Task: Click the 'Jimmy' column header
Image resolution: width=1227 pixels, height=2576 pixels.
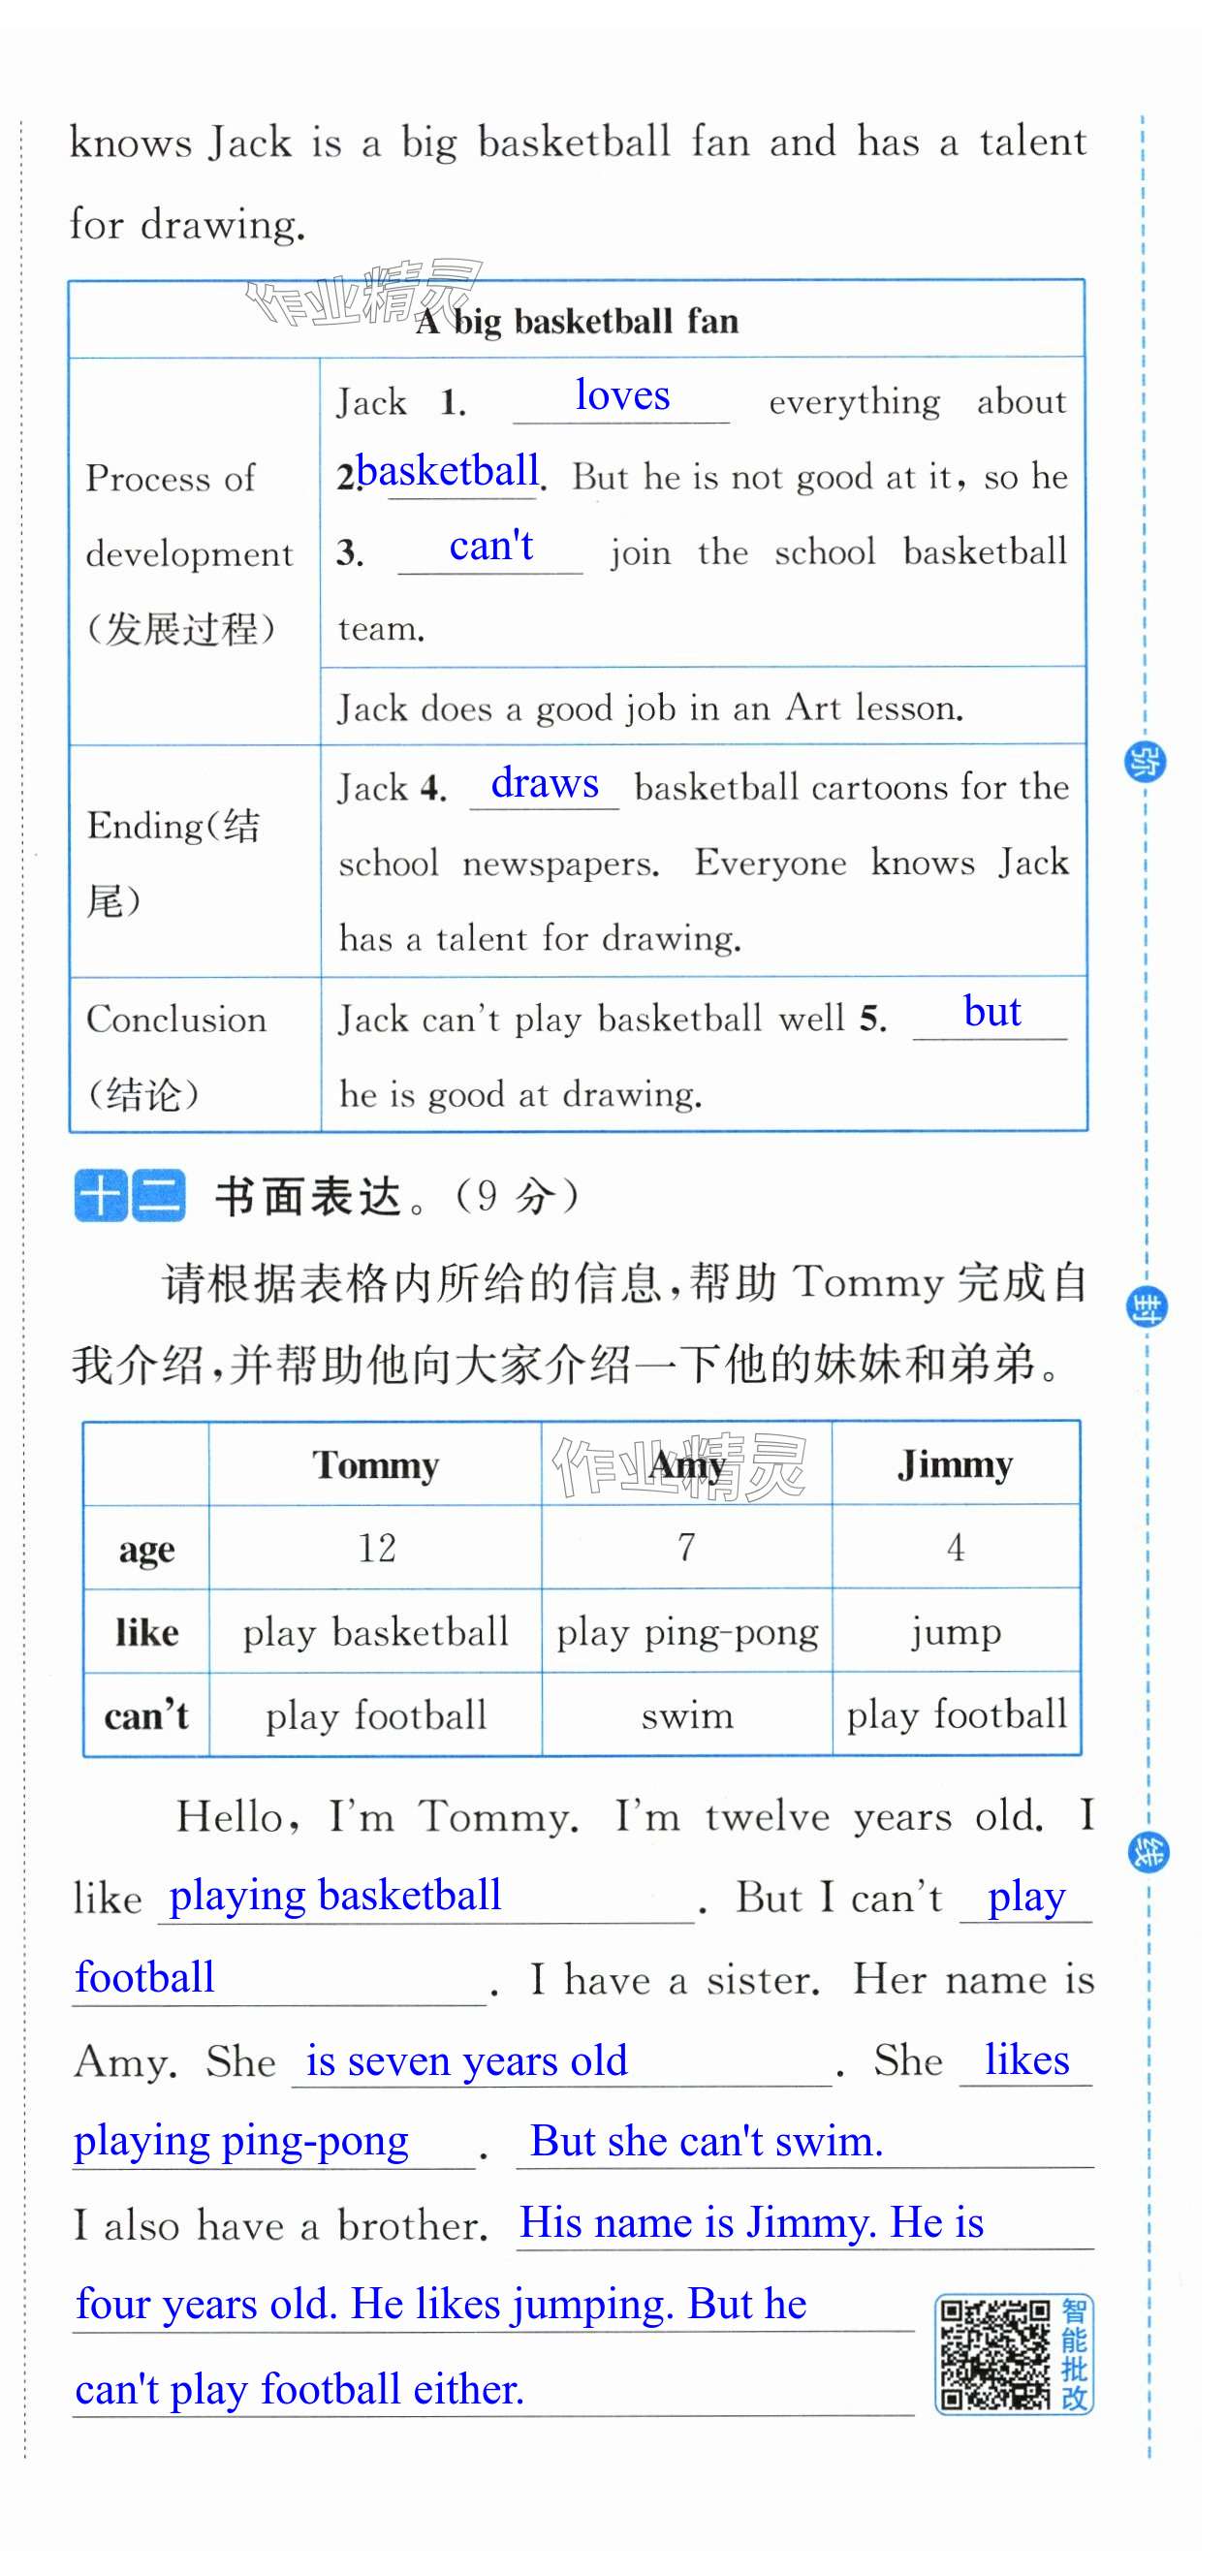Action: pos(955,1466)
